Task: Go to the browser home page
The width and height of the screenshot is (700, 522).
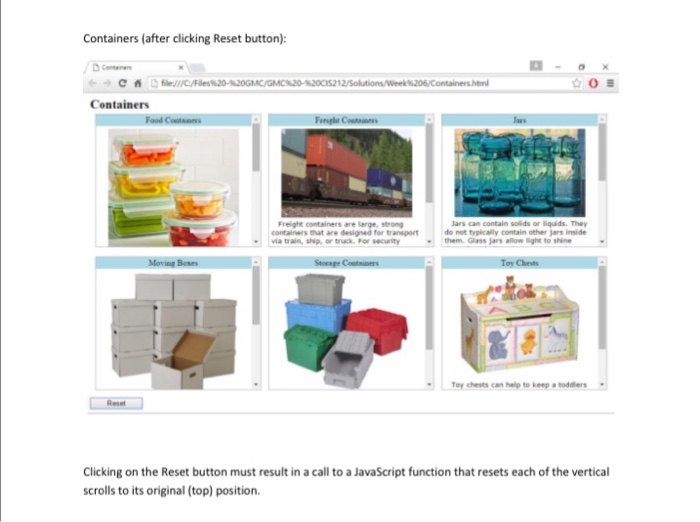Action: [x=138, y=83]
